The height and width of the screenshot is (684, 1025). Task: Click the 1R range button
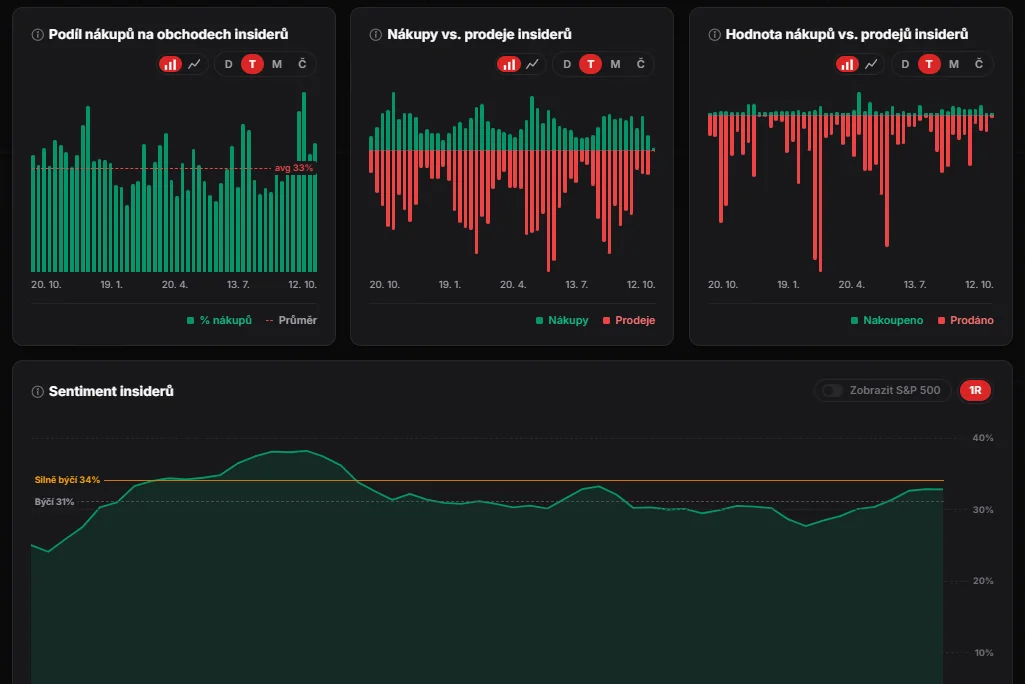[975, 390]
